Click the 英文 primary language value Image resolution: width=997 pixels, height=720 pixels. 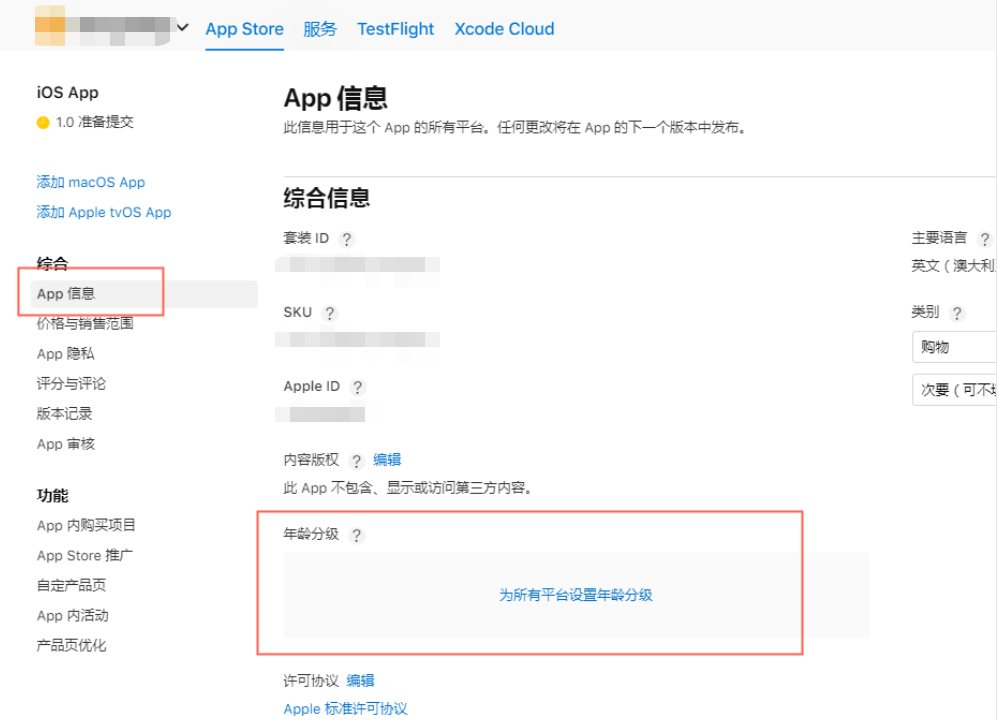[x=954, y=266]
